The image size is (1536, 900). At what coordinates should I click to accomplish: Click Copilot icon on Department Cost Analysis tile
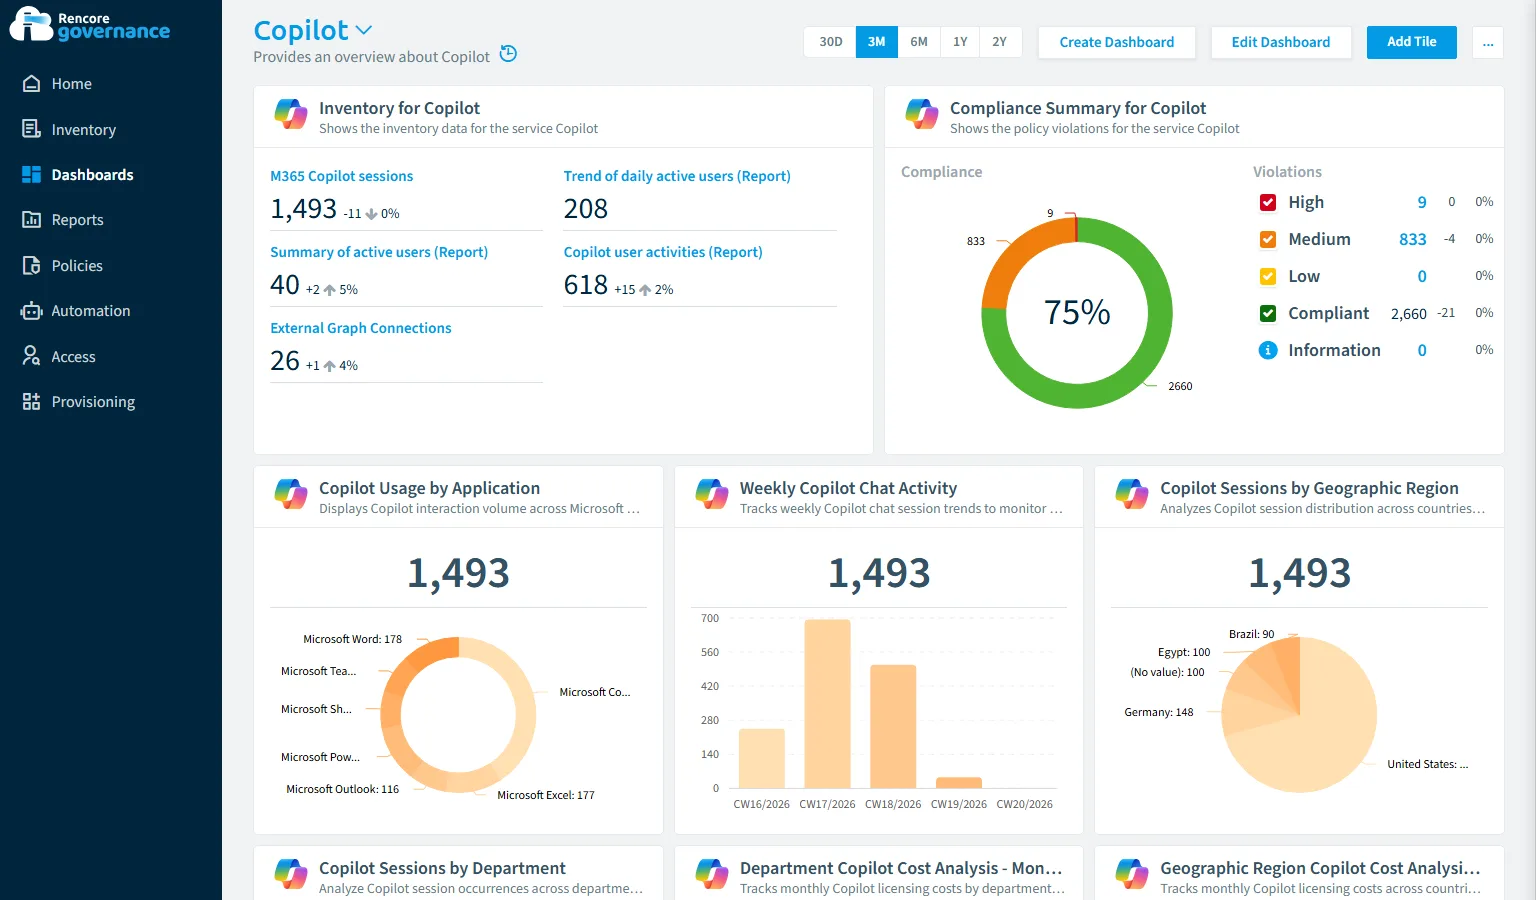712,874
